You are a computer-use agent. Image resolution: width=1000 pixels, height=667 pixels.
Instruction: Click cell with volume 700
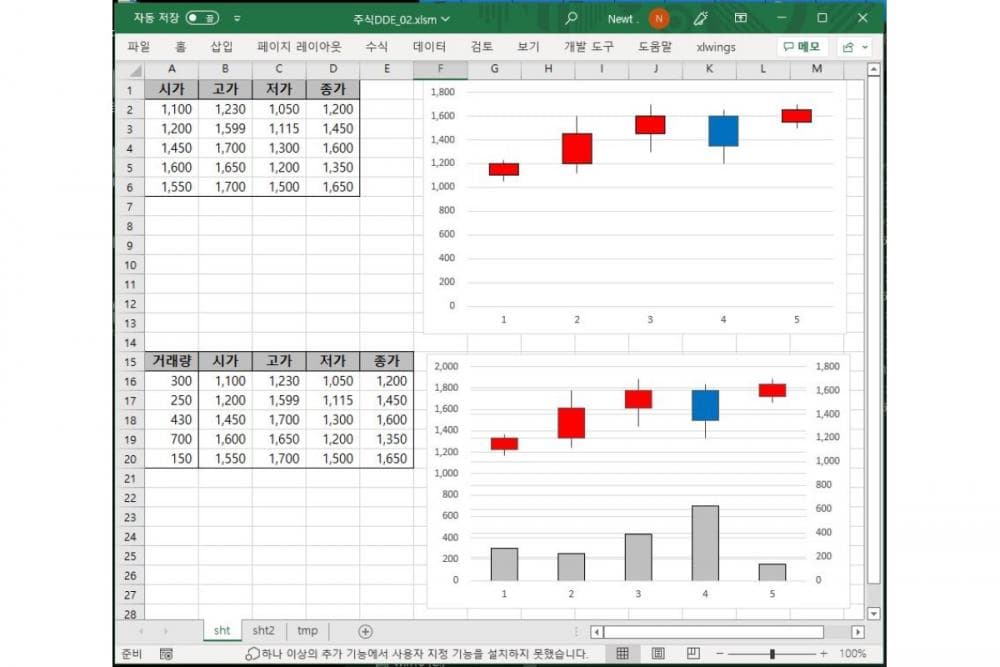[x=172, y=439]
